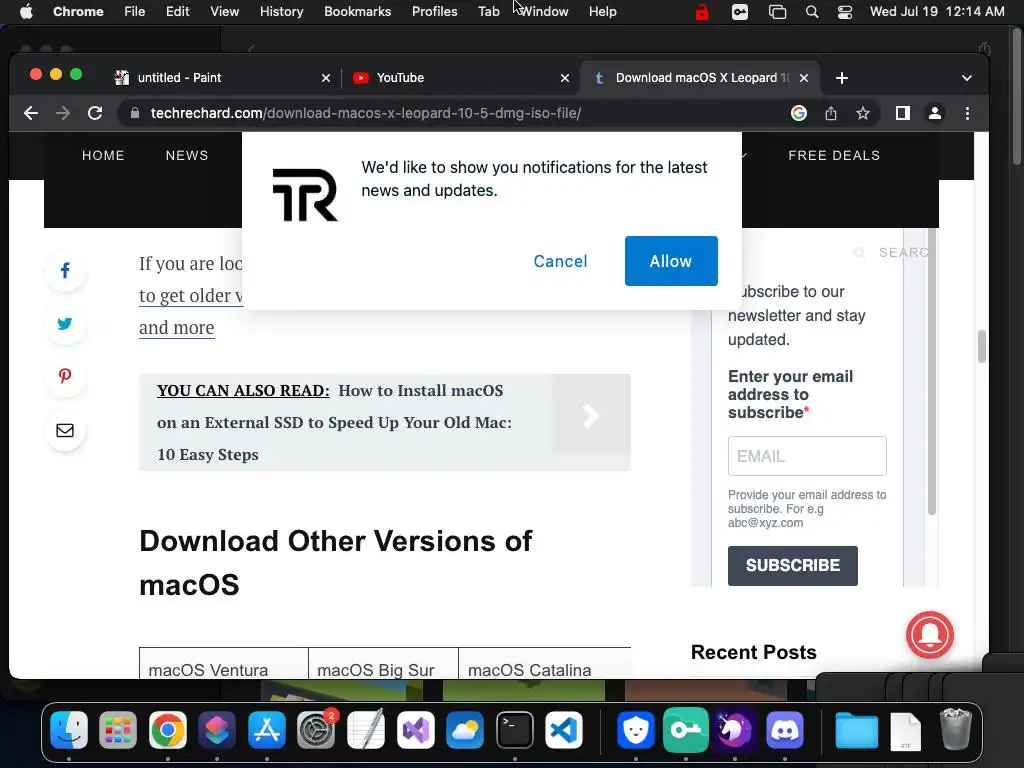Expand the tab search dropdown arrow
The image size is (1024, 768).
[967, 78]
